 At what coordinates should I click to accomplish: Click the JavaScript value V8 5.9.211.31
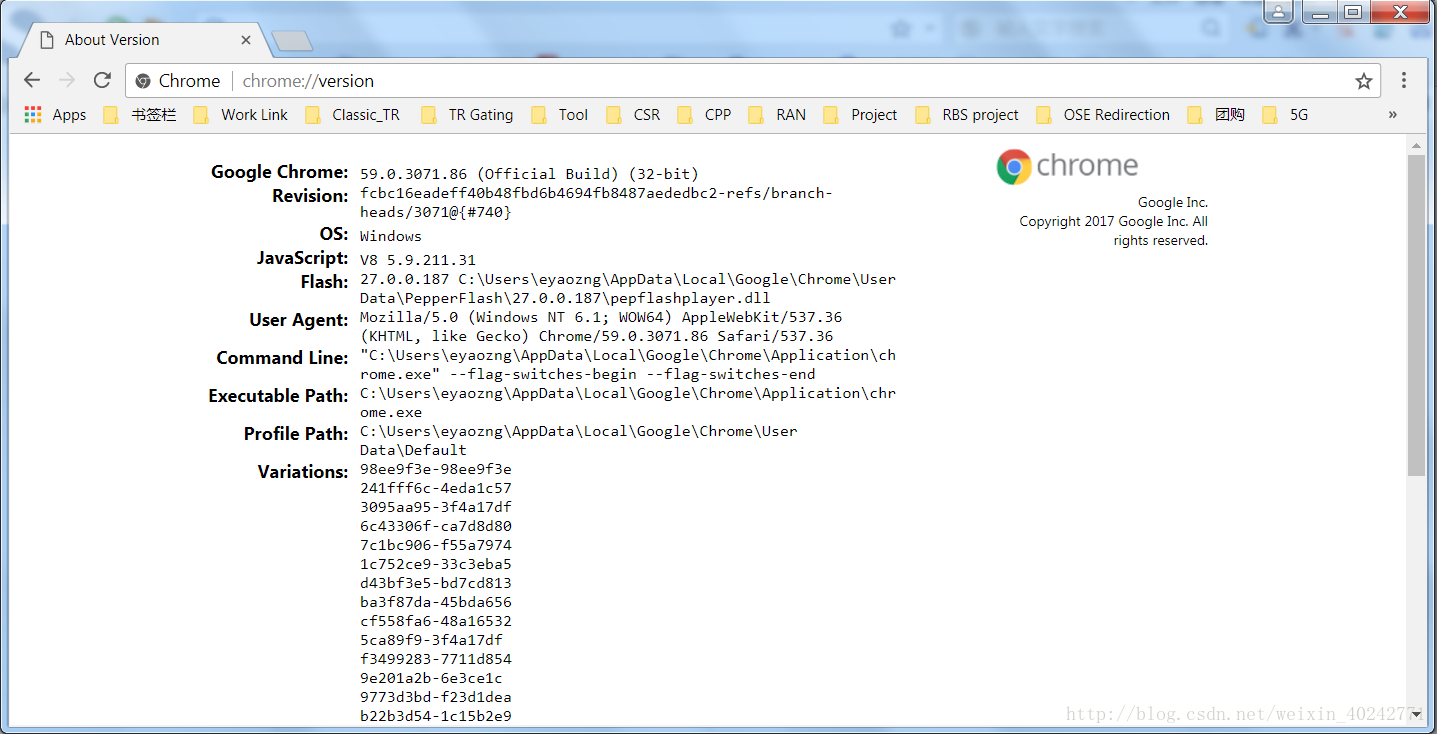(x=418, y=260)
